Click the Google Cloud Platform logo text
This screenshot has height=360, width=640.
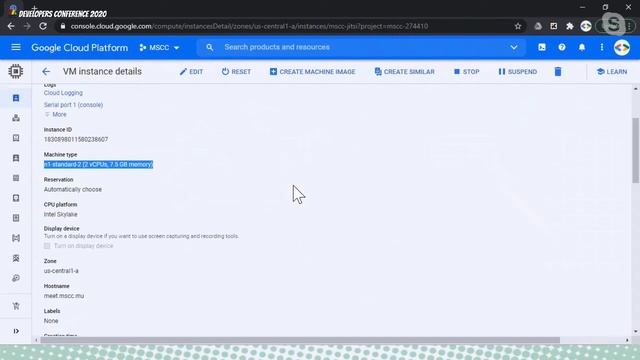(80, 48)
